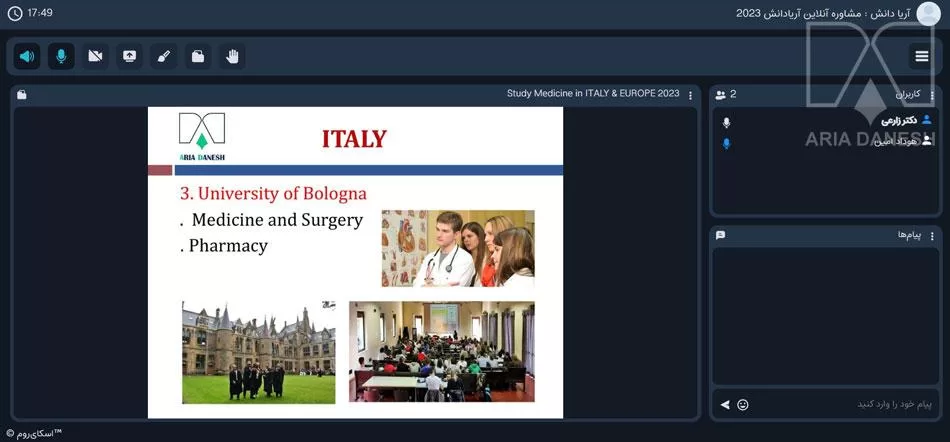Open the messages panel options menu
Screen dimensions: 950x442
click(x=932, y=236)
